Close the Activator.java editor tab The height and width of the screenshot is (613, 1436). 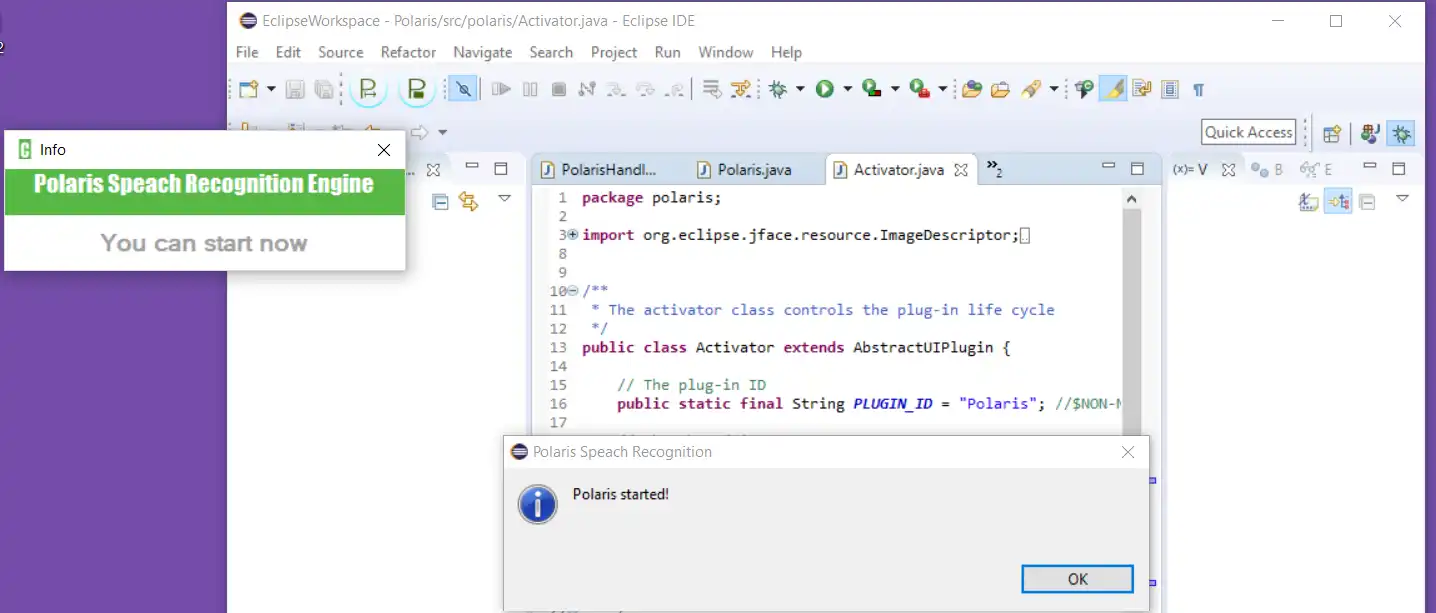[960, 170]
